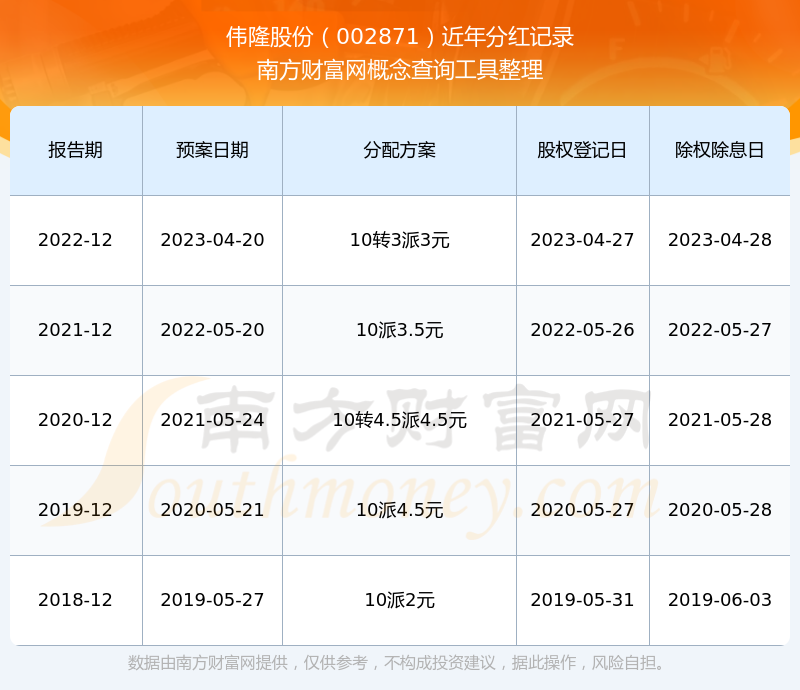Click the plan cell 10派3.5元

[399, 330]
